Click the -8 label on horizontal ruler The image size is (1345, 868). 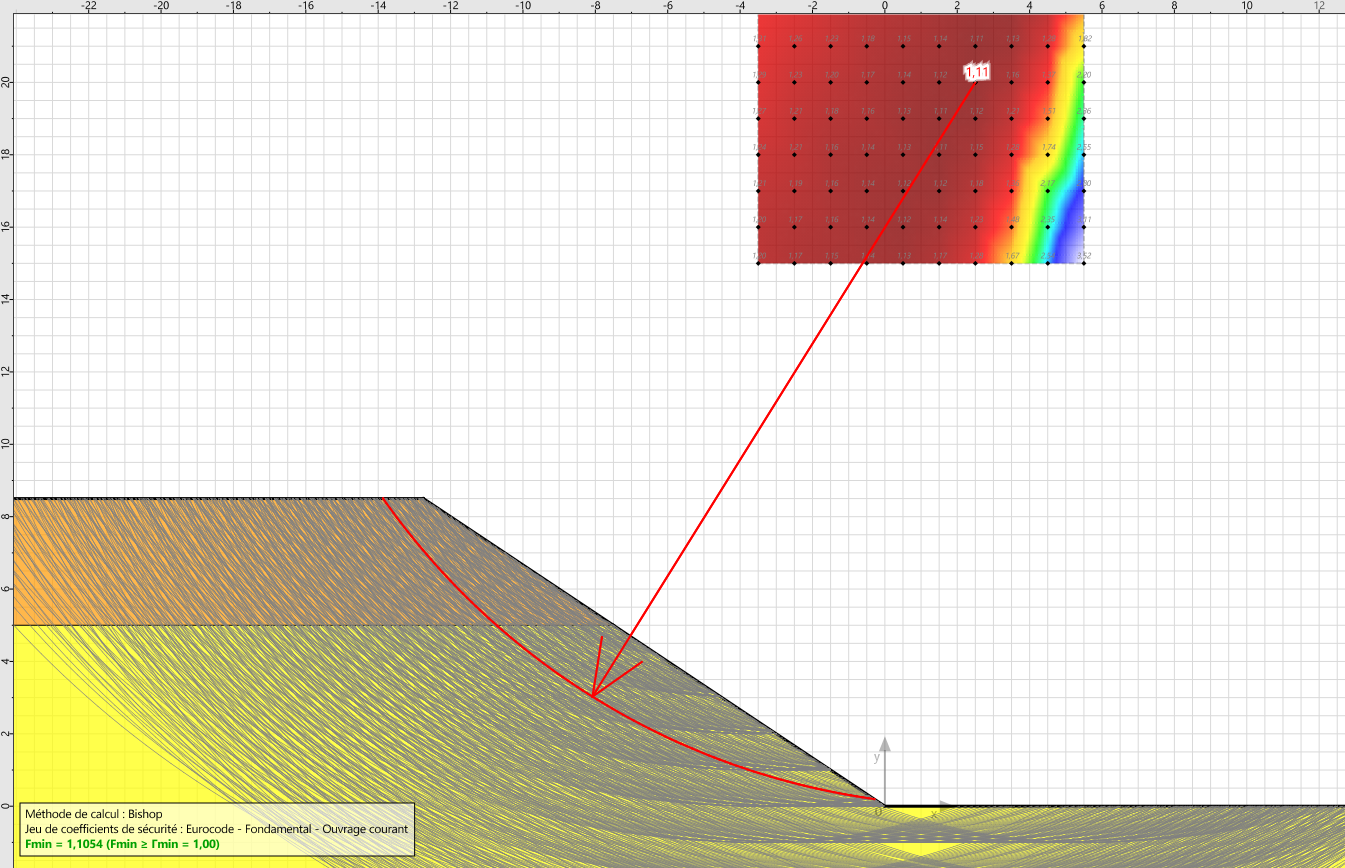(595, 6)
